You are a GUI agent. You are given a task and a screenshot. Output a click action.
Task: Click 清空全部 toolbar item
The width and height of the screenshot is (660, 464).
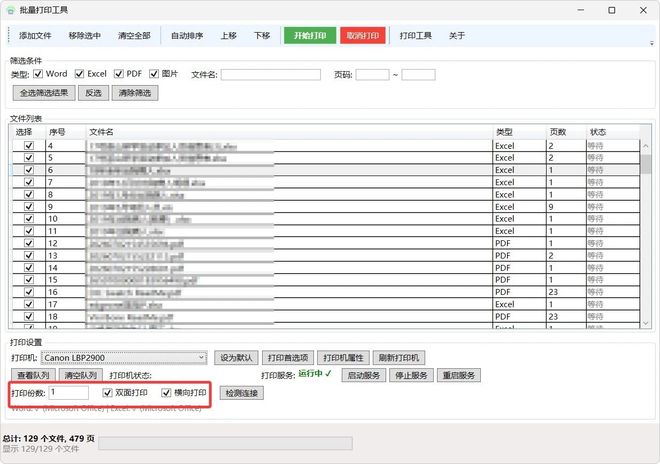point(134,36)
